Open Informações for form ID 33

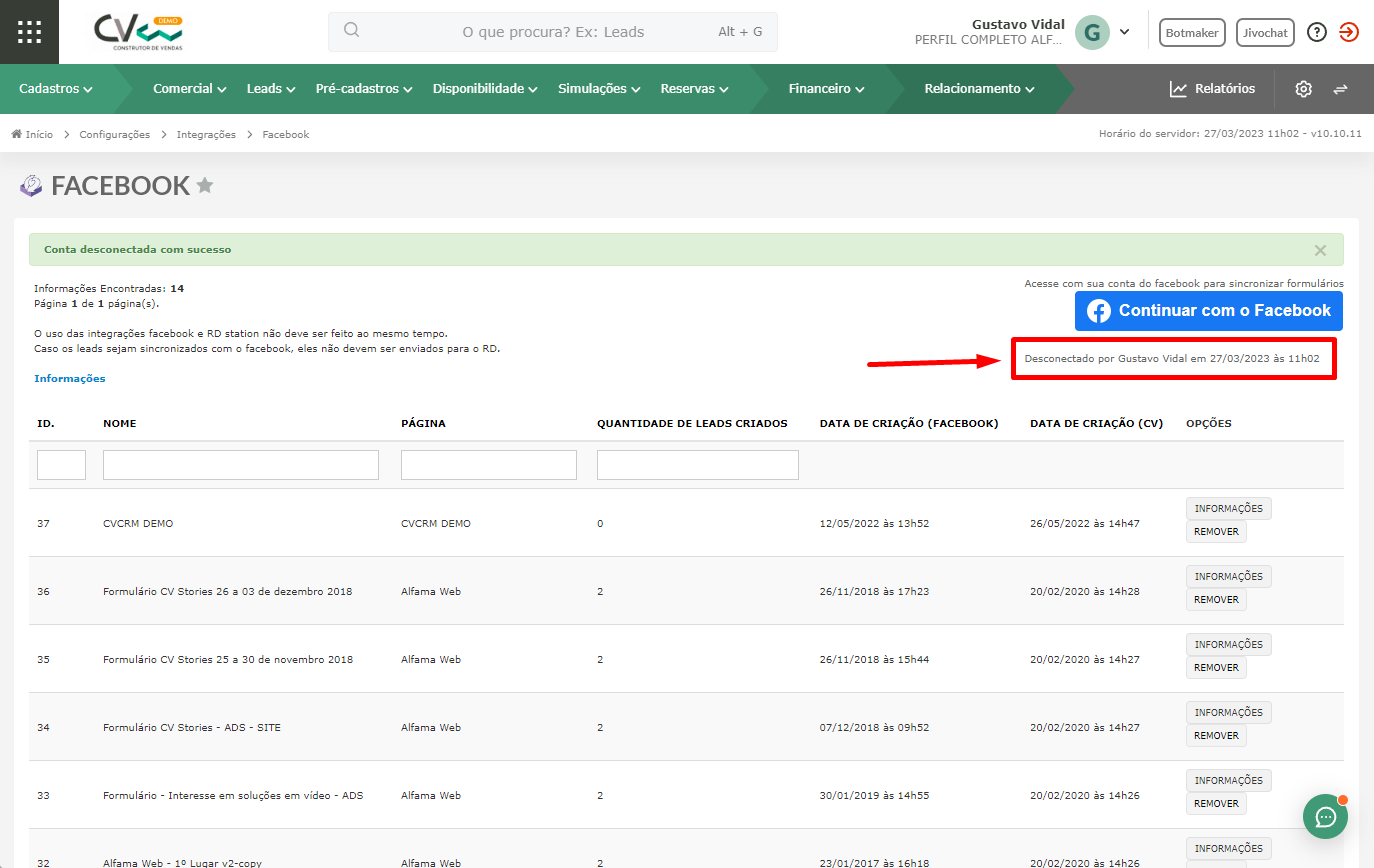[1228, 780]
